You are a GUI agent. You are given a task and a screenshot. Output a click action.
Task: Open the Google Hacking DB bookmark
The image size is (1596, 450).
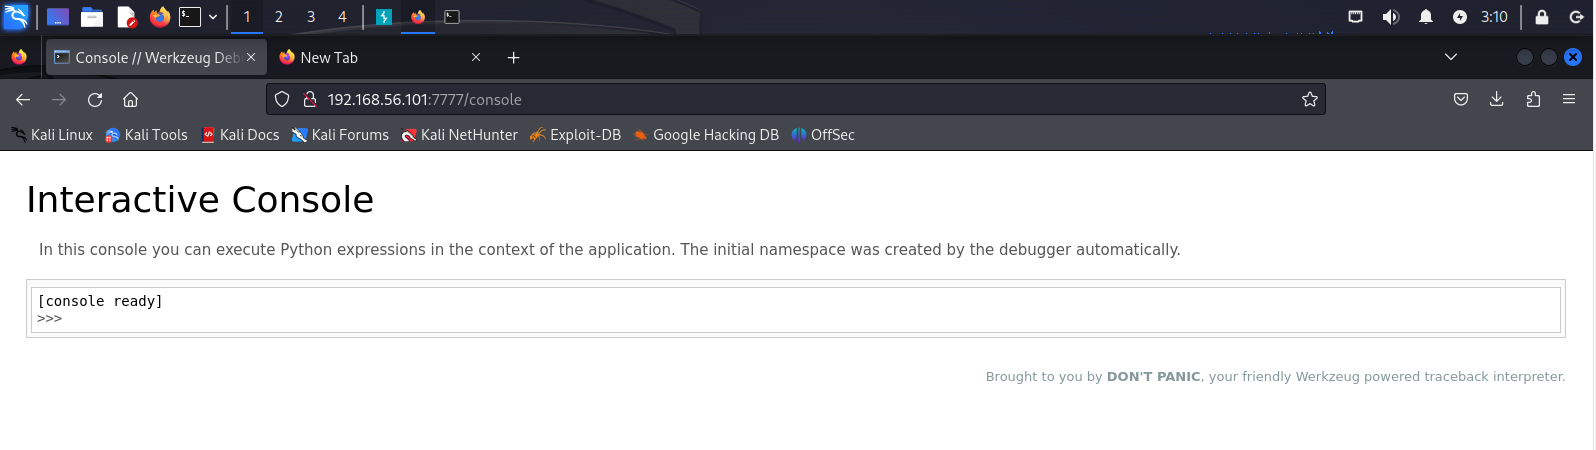pos(706,135)
